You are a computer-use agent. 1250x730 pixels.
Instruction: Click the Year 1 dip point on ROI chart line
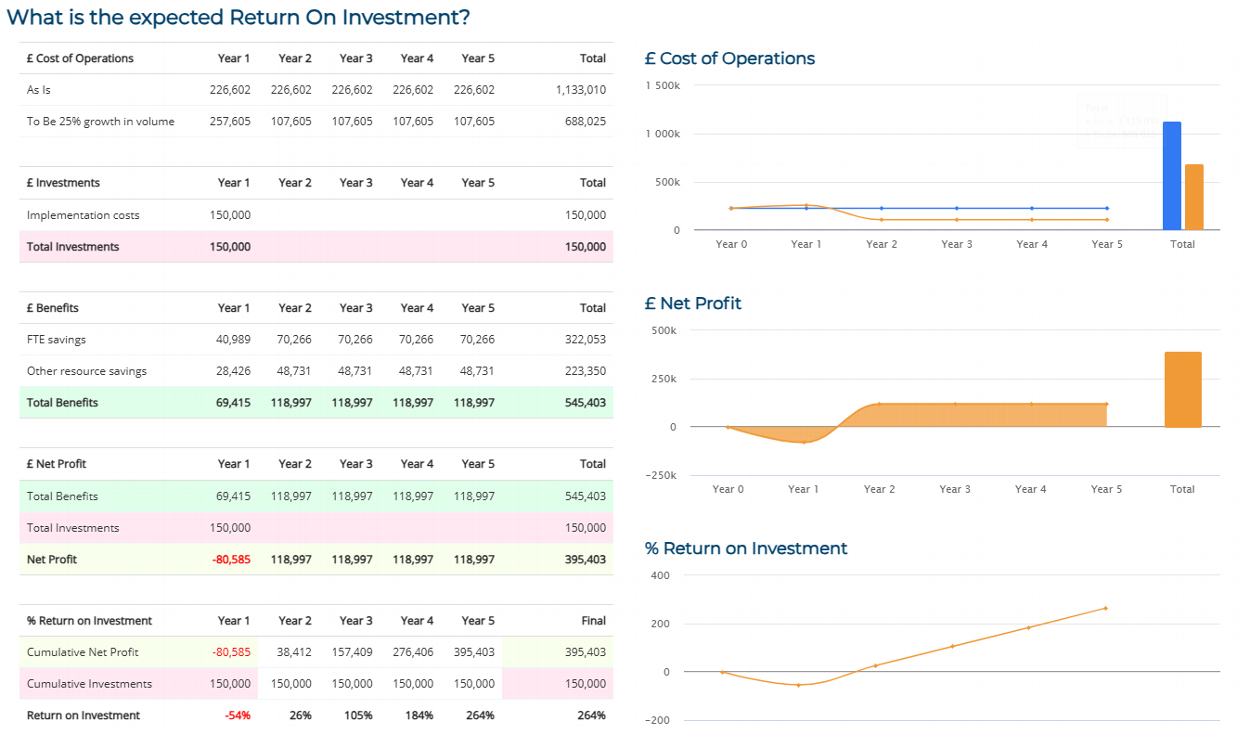tap(798, 685)
